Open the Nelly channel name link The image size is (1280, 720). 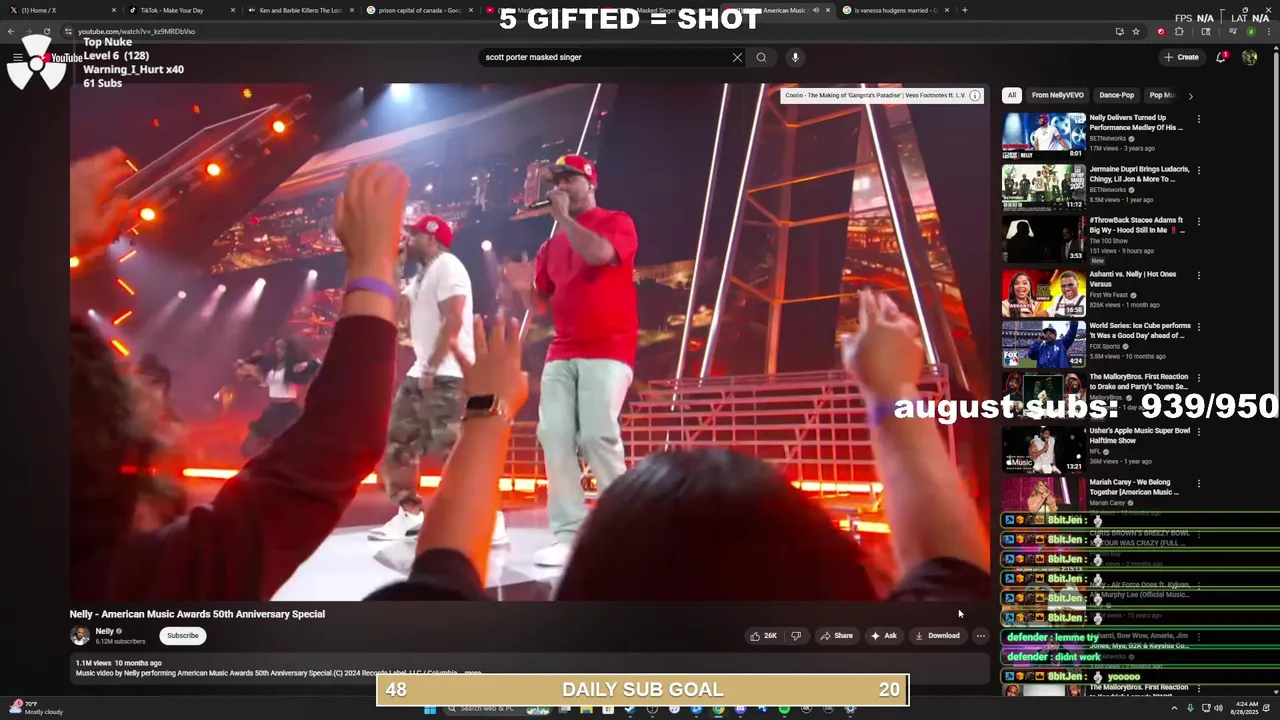[x=104, y=631]
